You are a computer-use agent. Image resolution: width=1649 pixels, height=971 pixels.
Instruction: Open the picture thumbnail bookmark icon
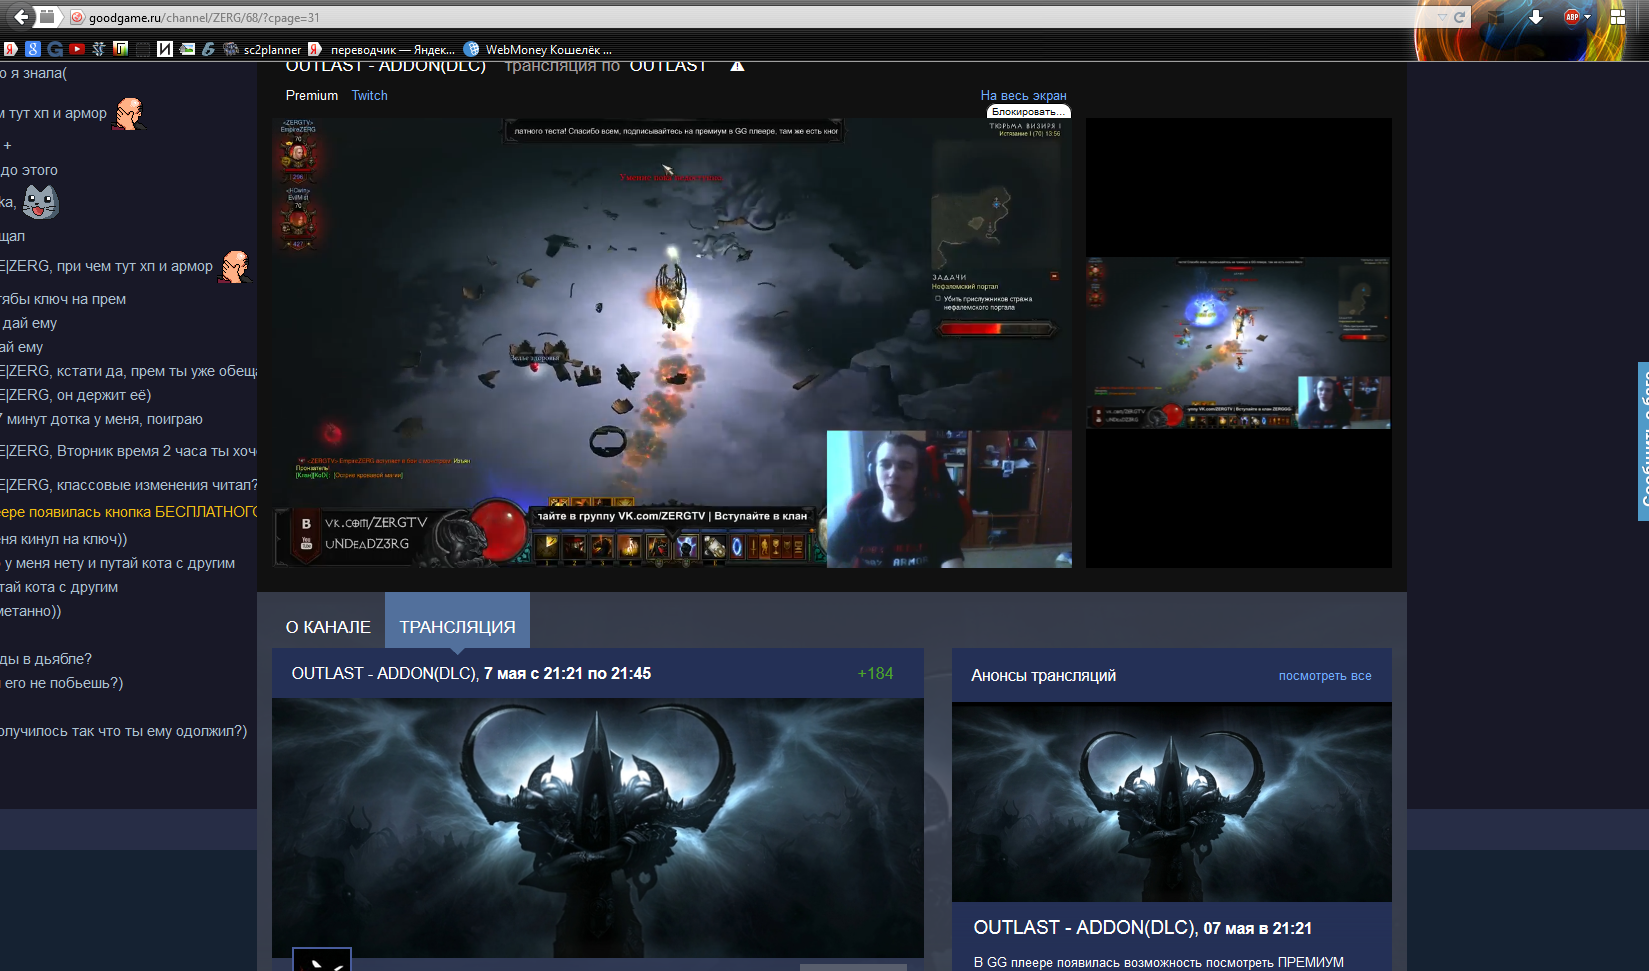pyautogui.click(x=187, y=49)
